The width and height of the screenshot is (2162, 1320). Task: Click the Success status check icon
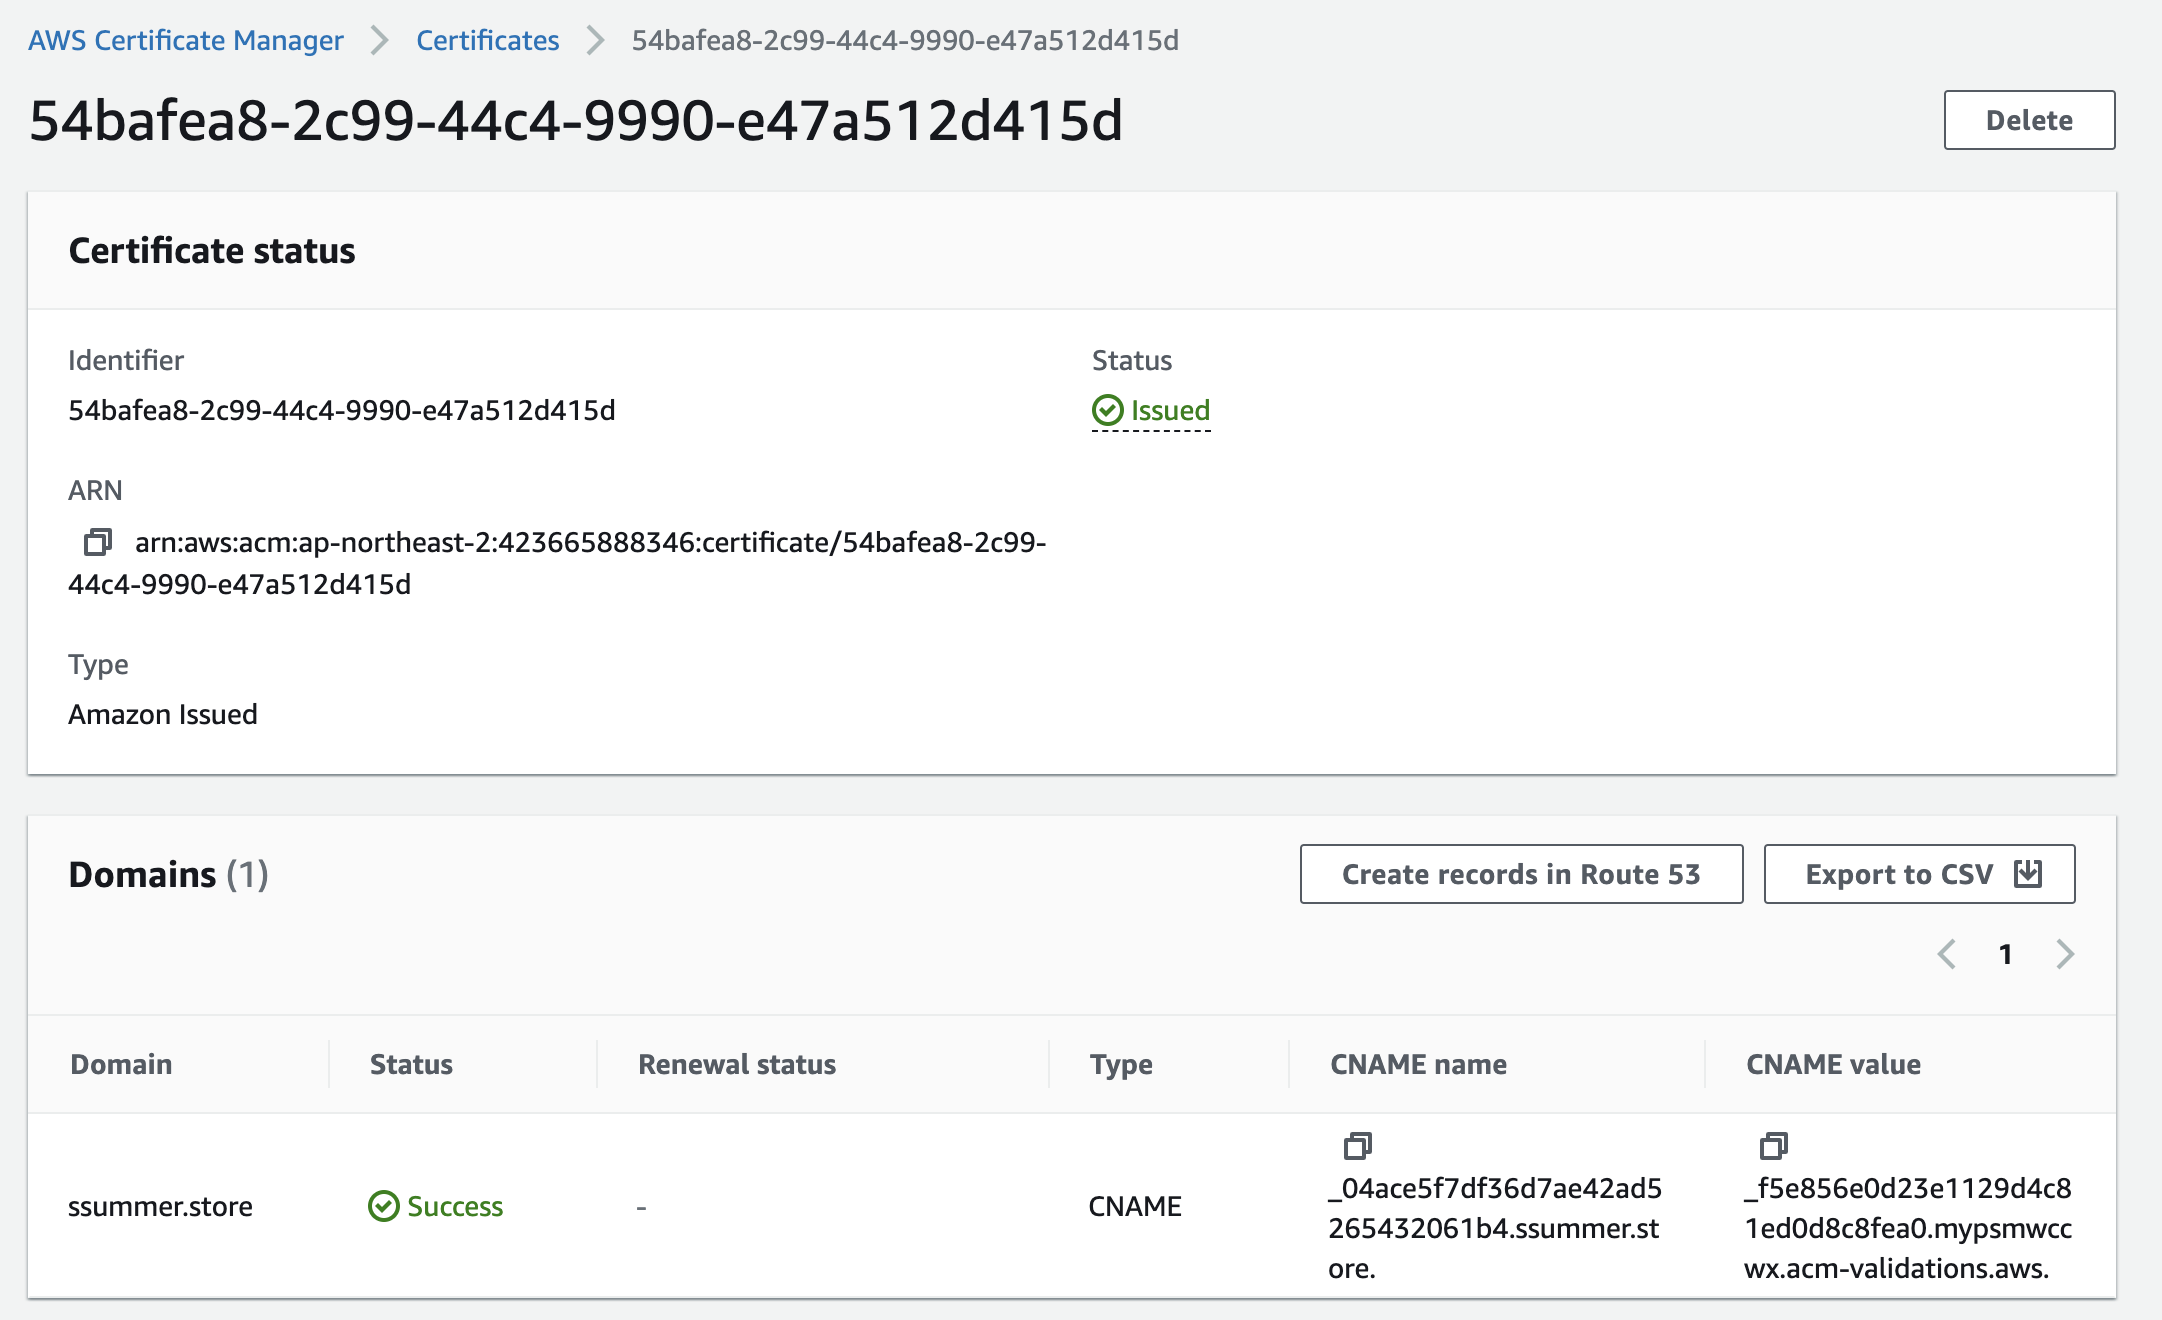click(383, 1206)
